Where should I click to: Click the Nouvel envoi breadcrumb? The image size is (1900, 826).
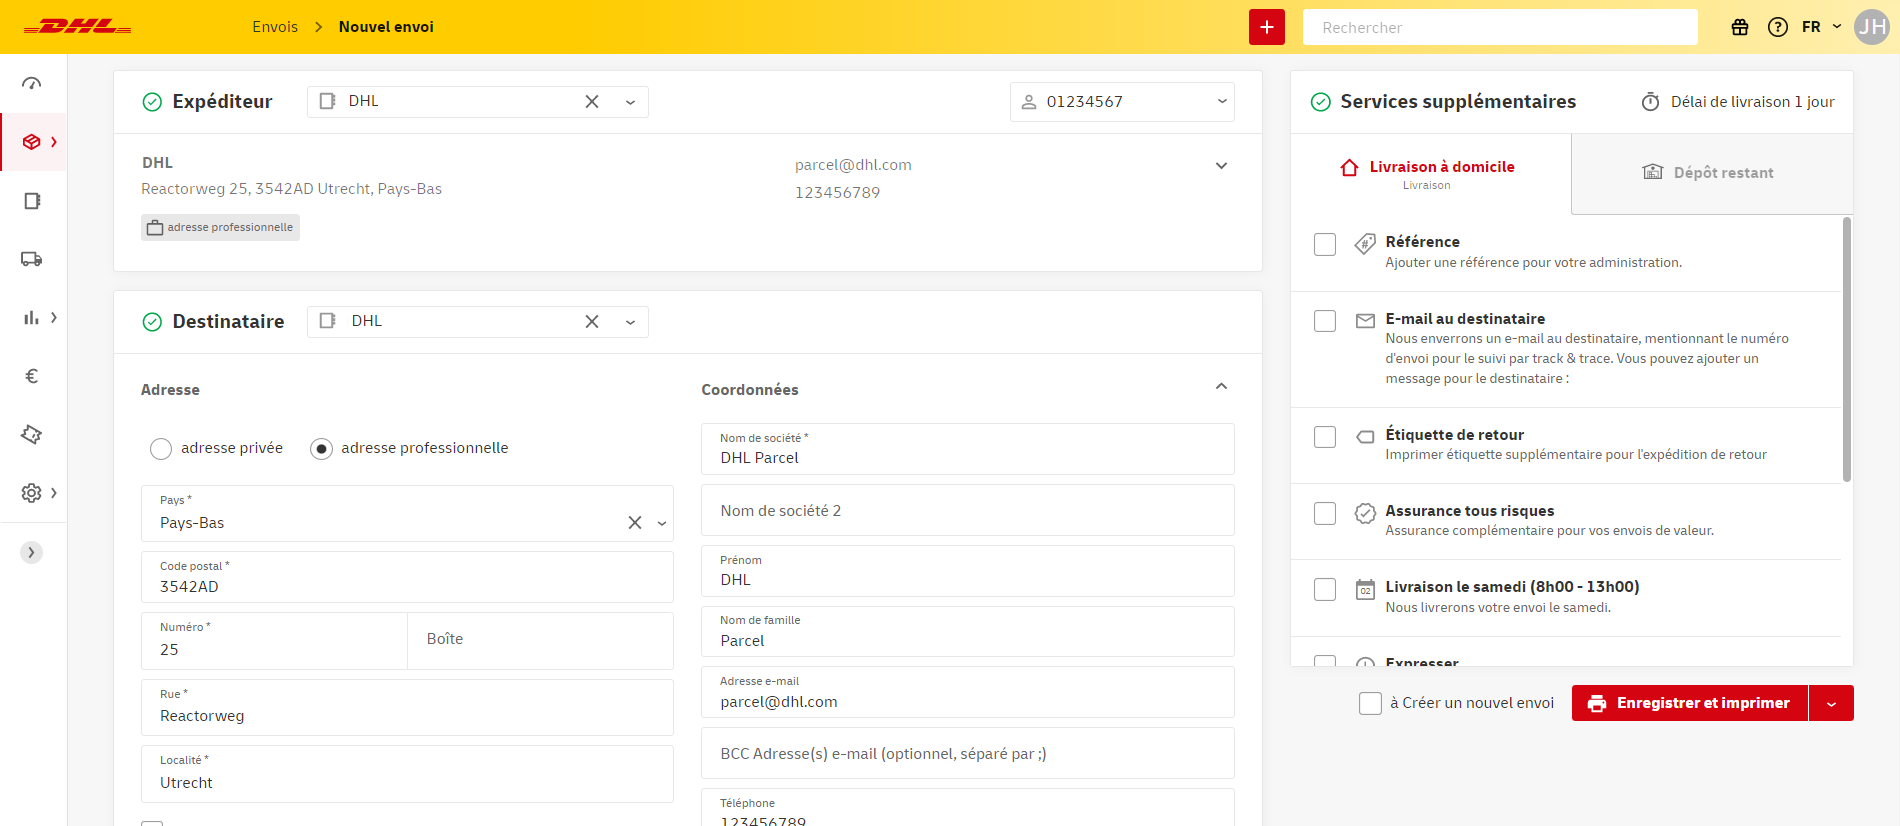click(386, 27)
